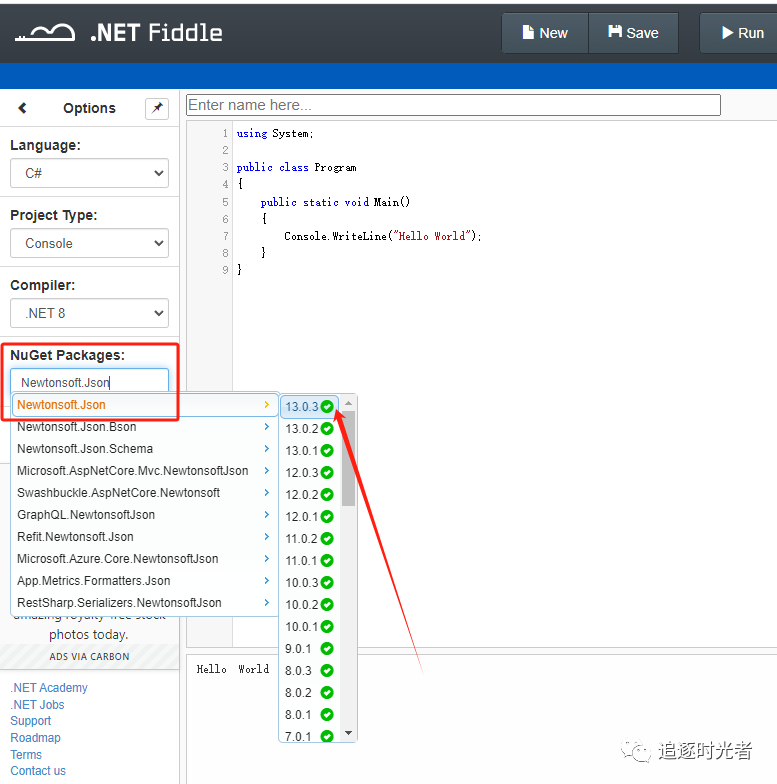Open the Contact us link
Viewport: 777px width, 784px height.
[x=38, y=771]
